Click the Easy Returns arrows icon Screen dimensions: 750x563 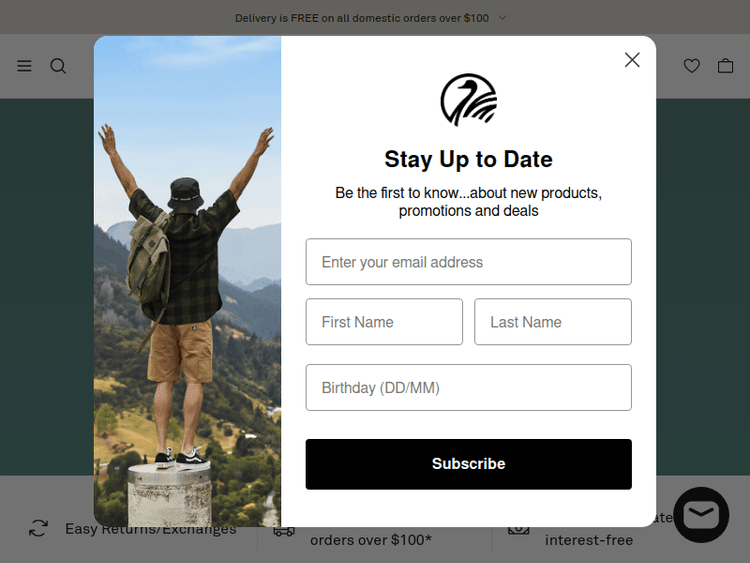point(38,529)
